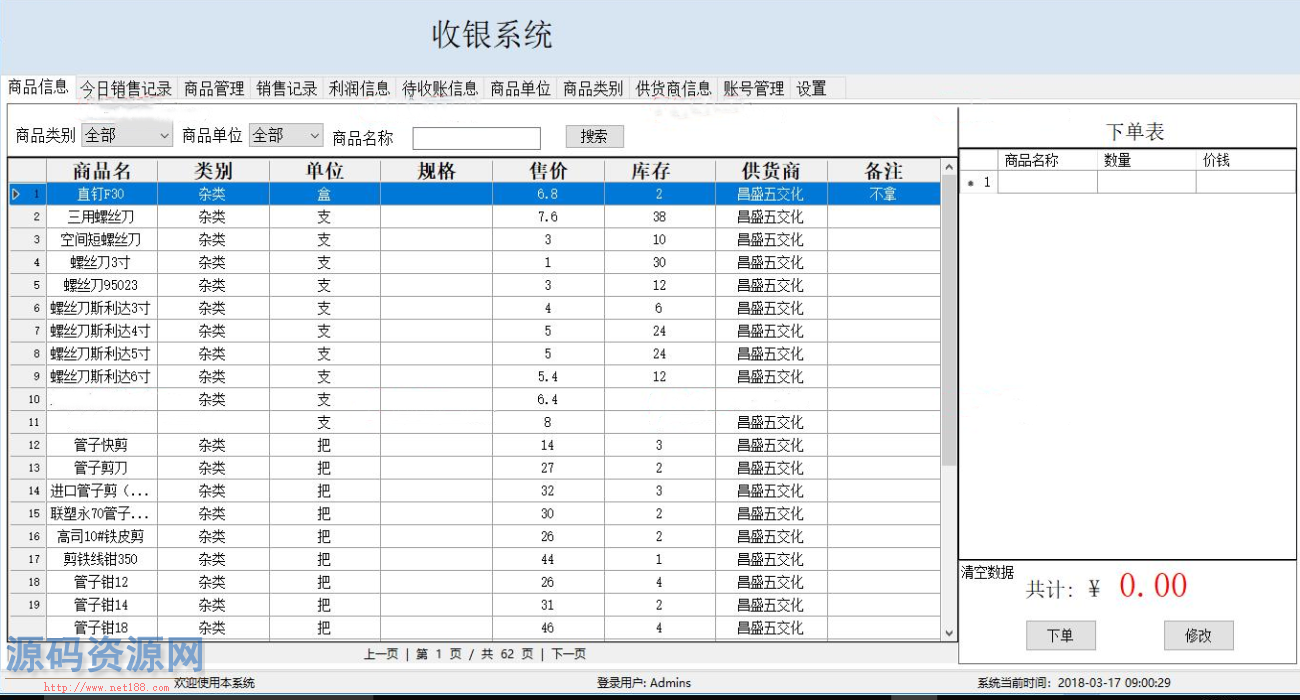Viewport: 1300px width, 700px height.
Task: Sort by the 商品名 column header
Action: pos(102,171)
